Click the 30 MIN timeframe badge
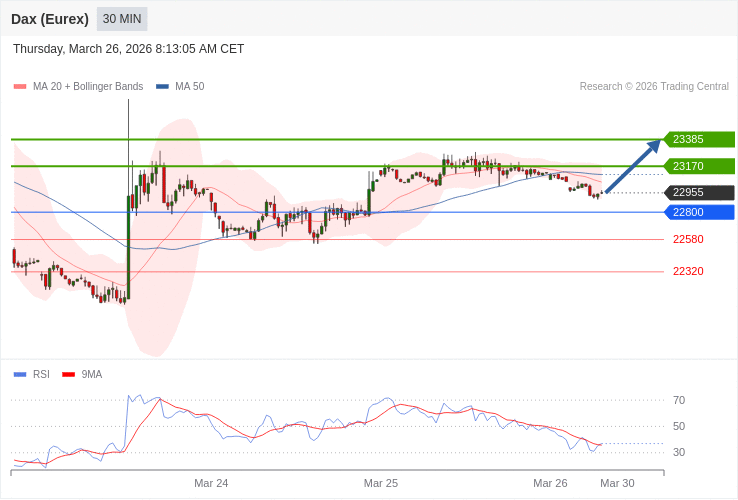 click(x=122, y=19)
